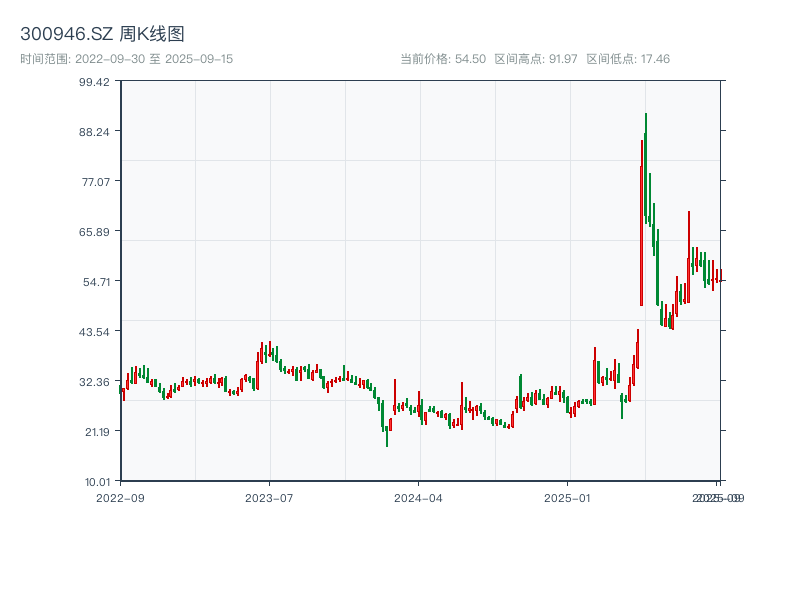Click the chart title 300946.SZ 周K线图
800x600 pixels.
pyautogui.click(x=102, y=34)
